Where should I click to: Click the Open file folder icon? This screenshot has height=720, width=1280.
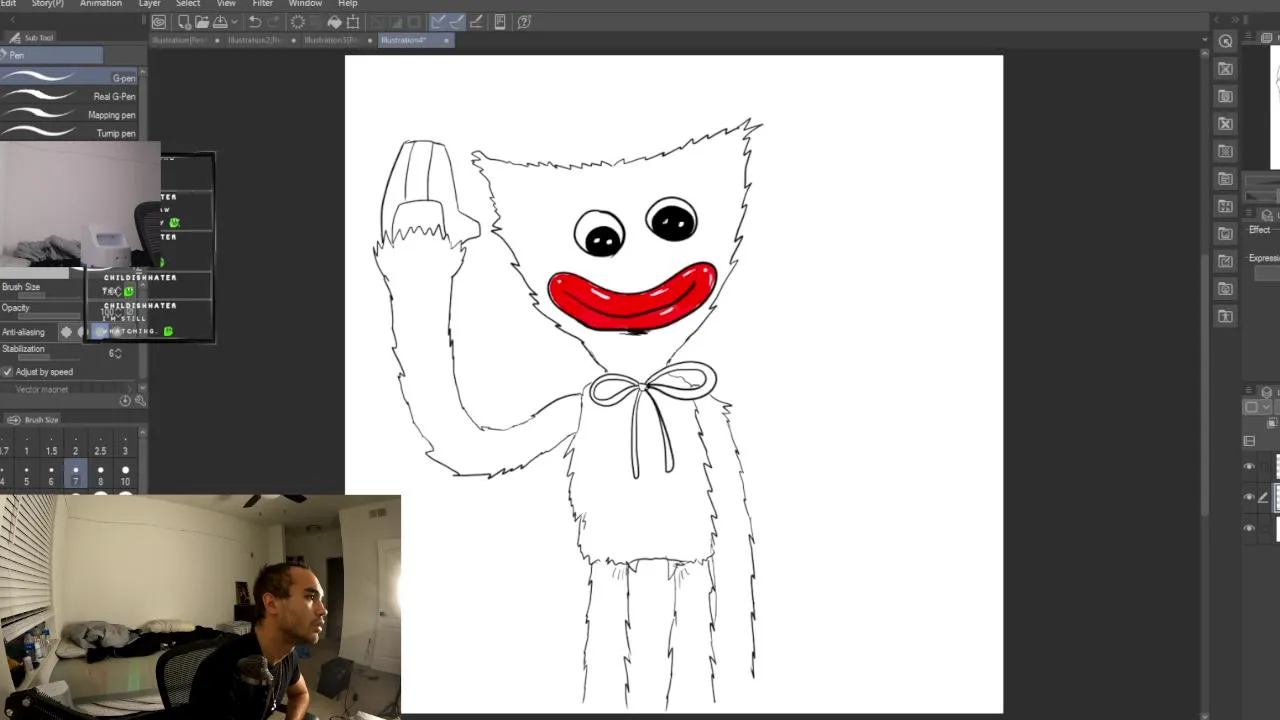coord(202,22)
